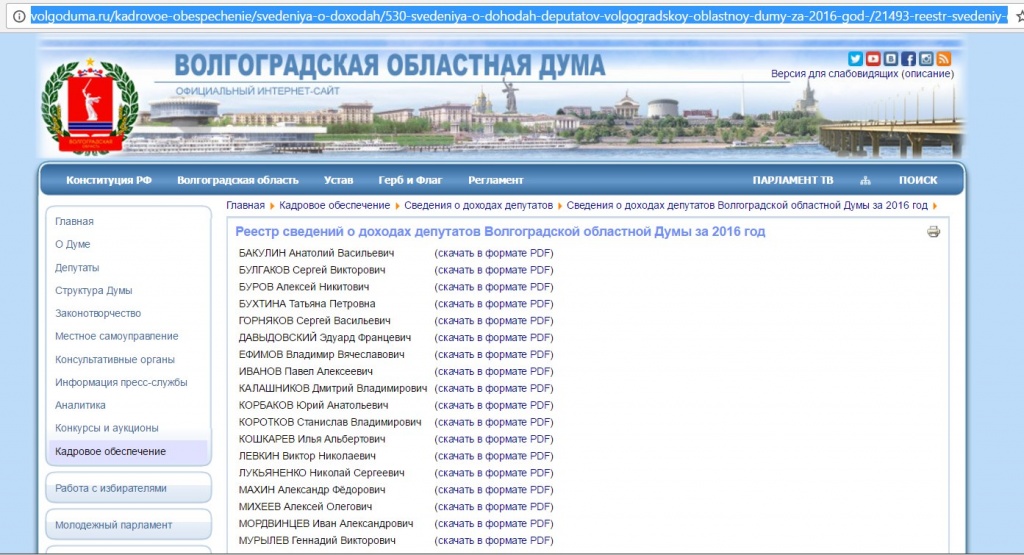This screenshot has height=555, width=1024.
Task: Download PDF for ЛУКЬЯНЕНКО Николай Сергеевич
Action: pos(494,473)
